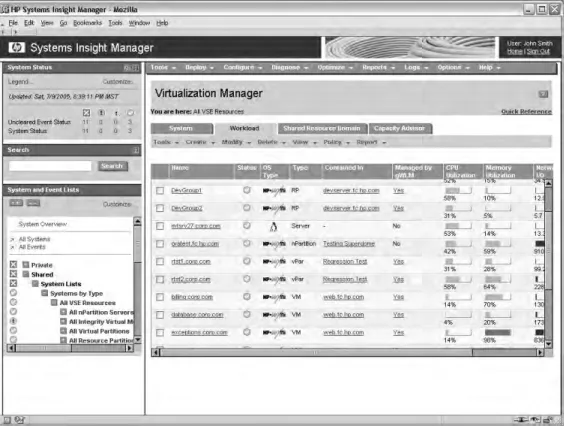Click folder icon beside Shared

click(26, 274)
